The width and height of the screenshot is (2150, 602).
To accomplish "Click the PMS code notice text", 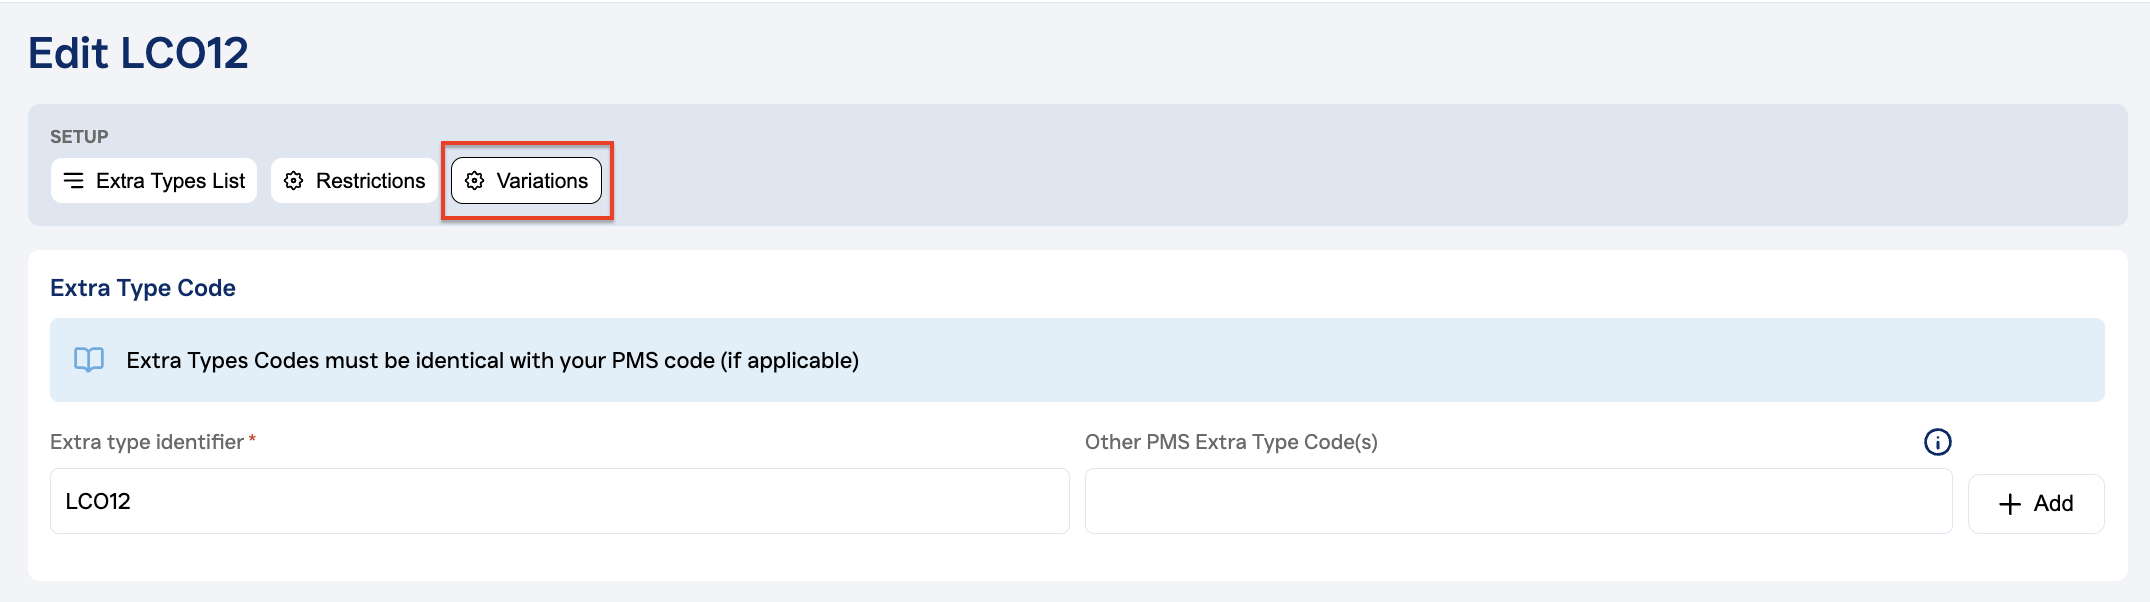I will [x=492, y=361].
